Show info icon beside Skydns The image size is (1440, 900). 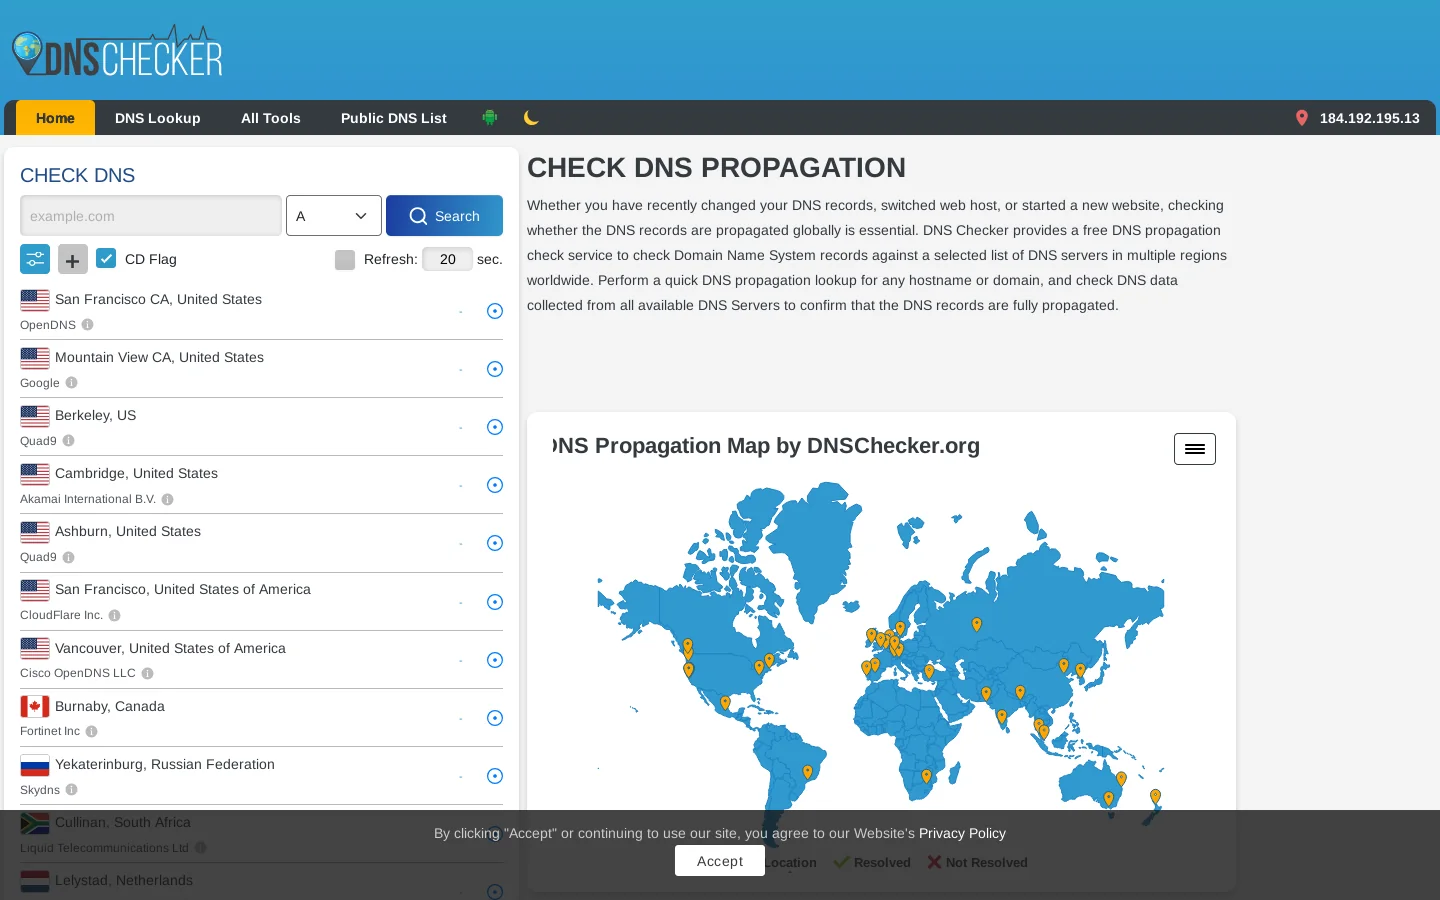coord(72,790)
